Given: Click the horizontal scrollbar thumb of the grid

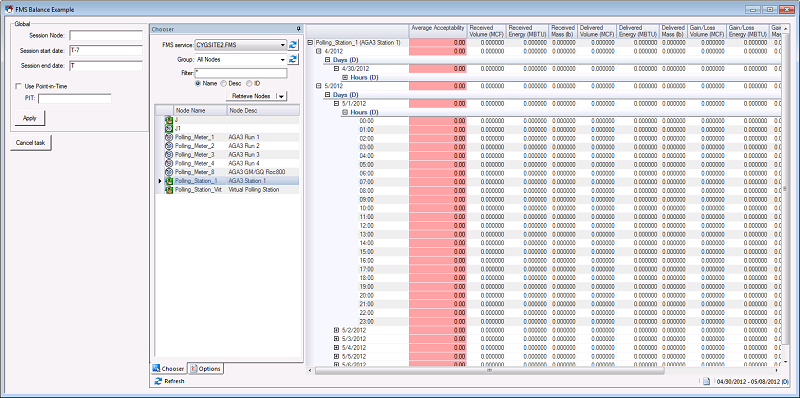Looking at the screenshot, I should (x=490, y=371).
